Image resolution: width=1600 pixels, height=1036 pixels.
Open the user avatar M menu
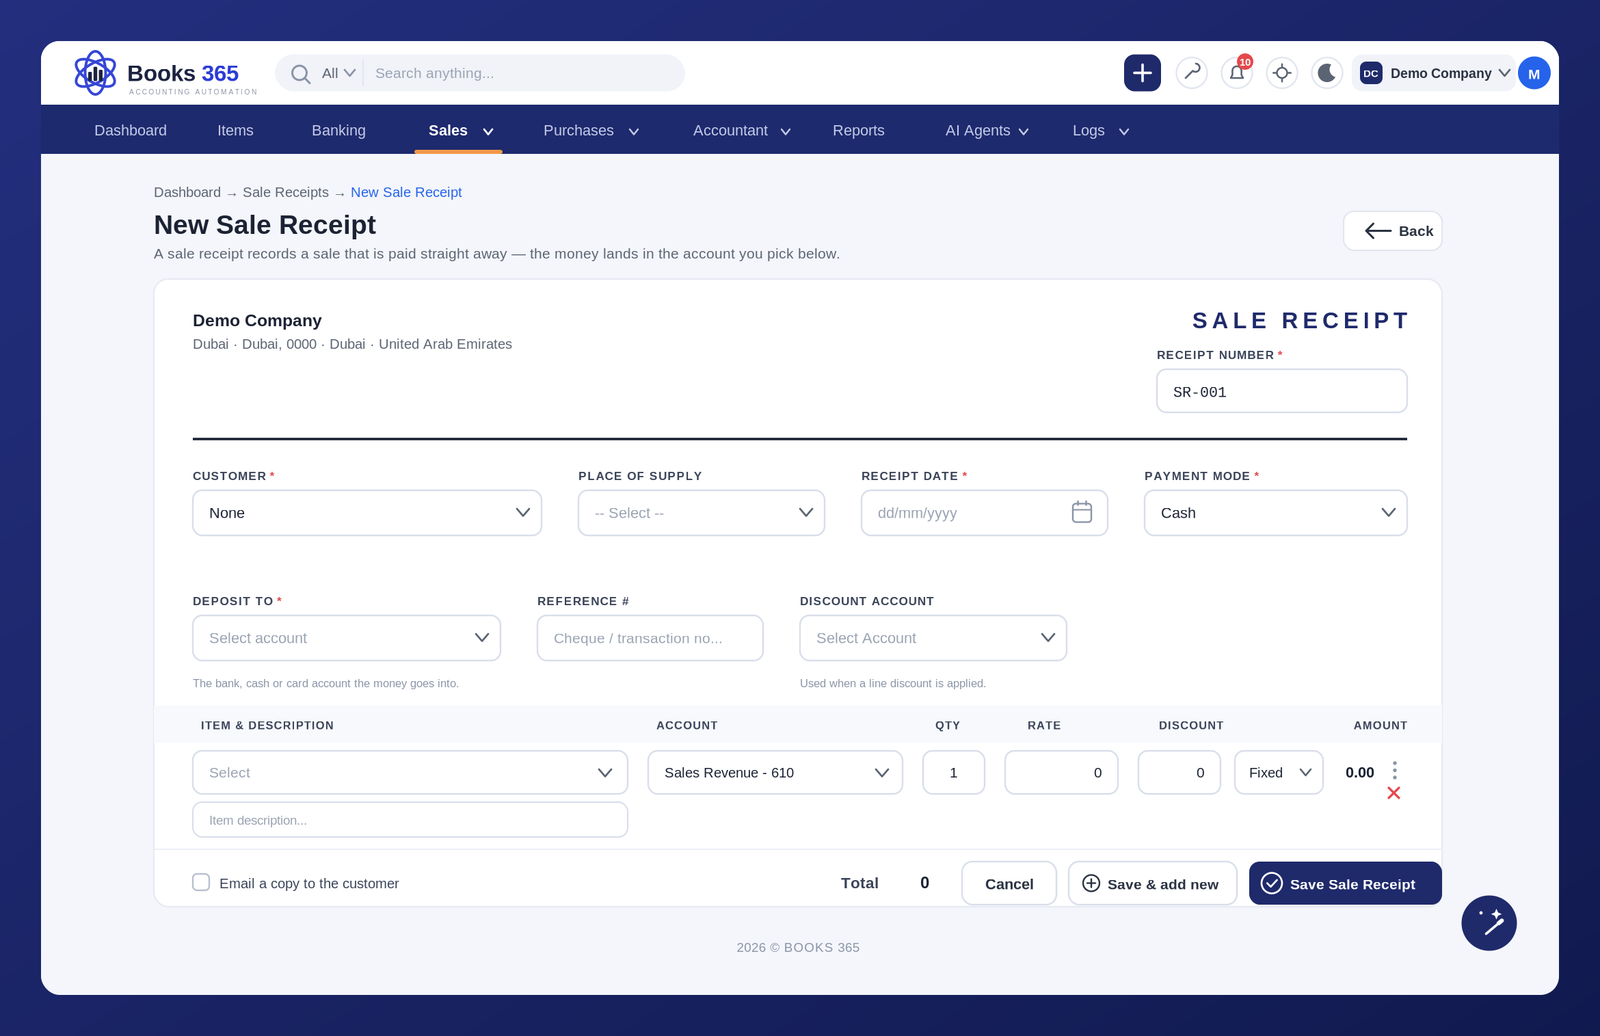coord(1534,73)
